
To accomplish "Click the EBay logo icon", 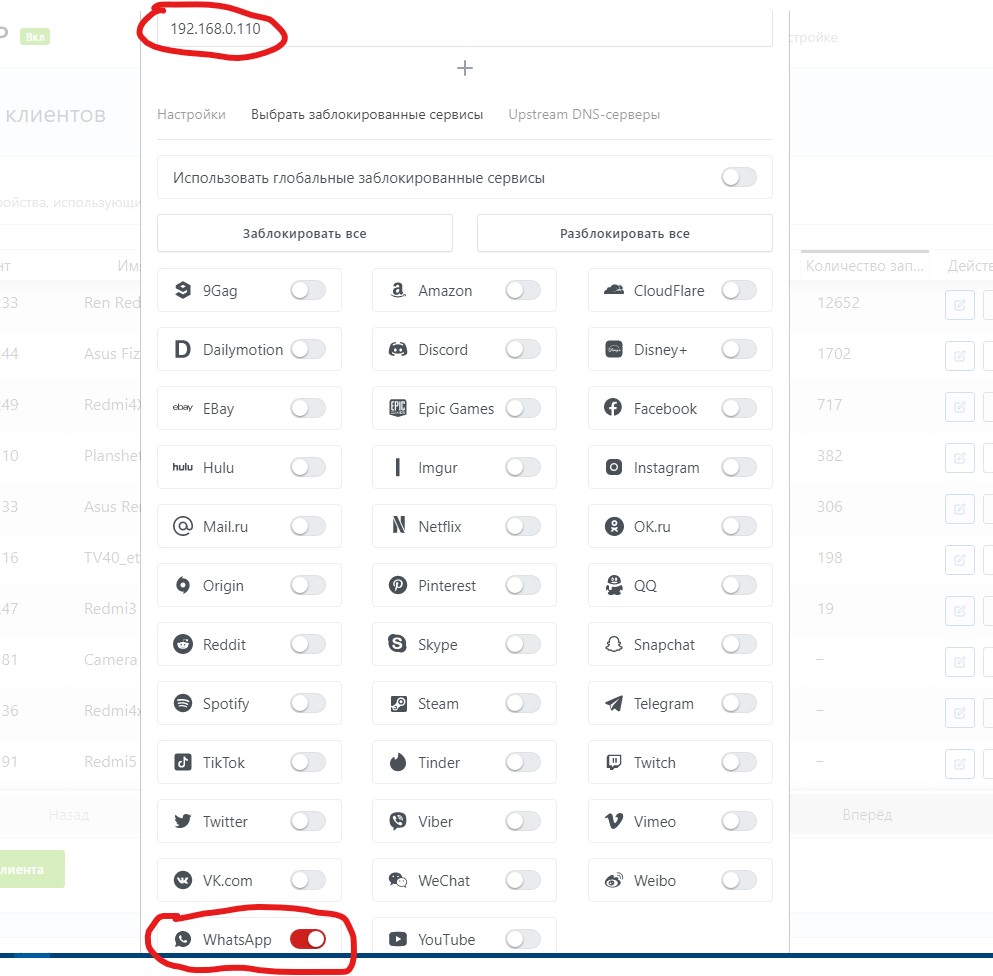I will (x=182, y=408).
